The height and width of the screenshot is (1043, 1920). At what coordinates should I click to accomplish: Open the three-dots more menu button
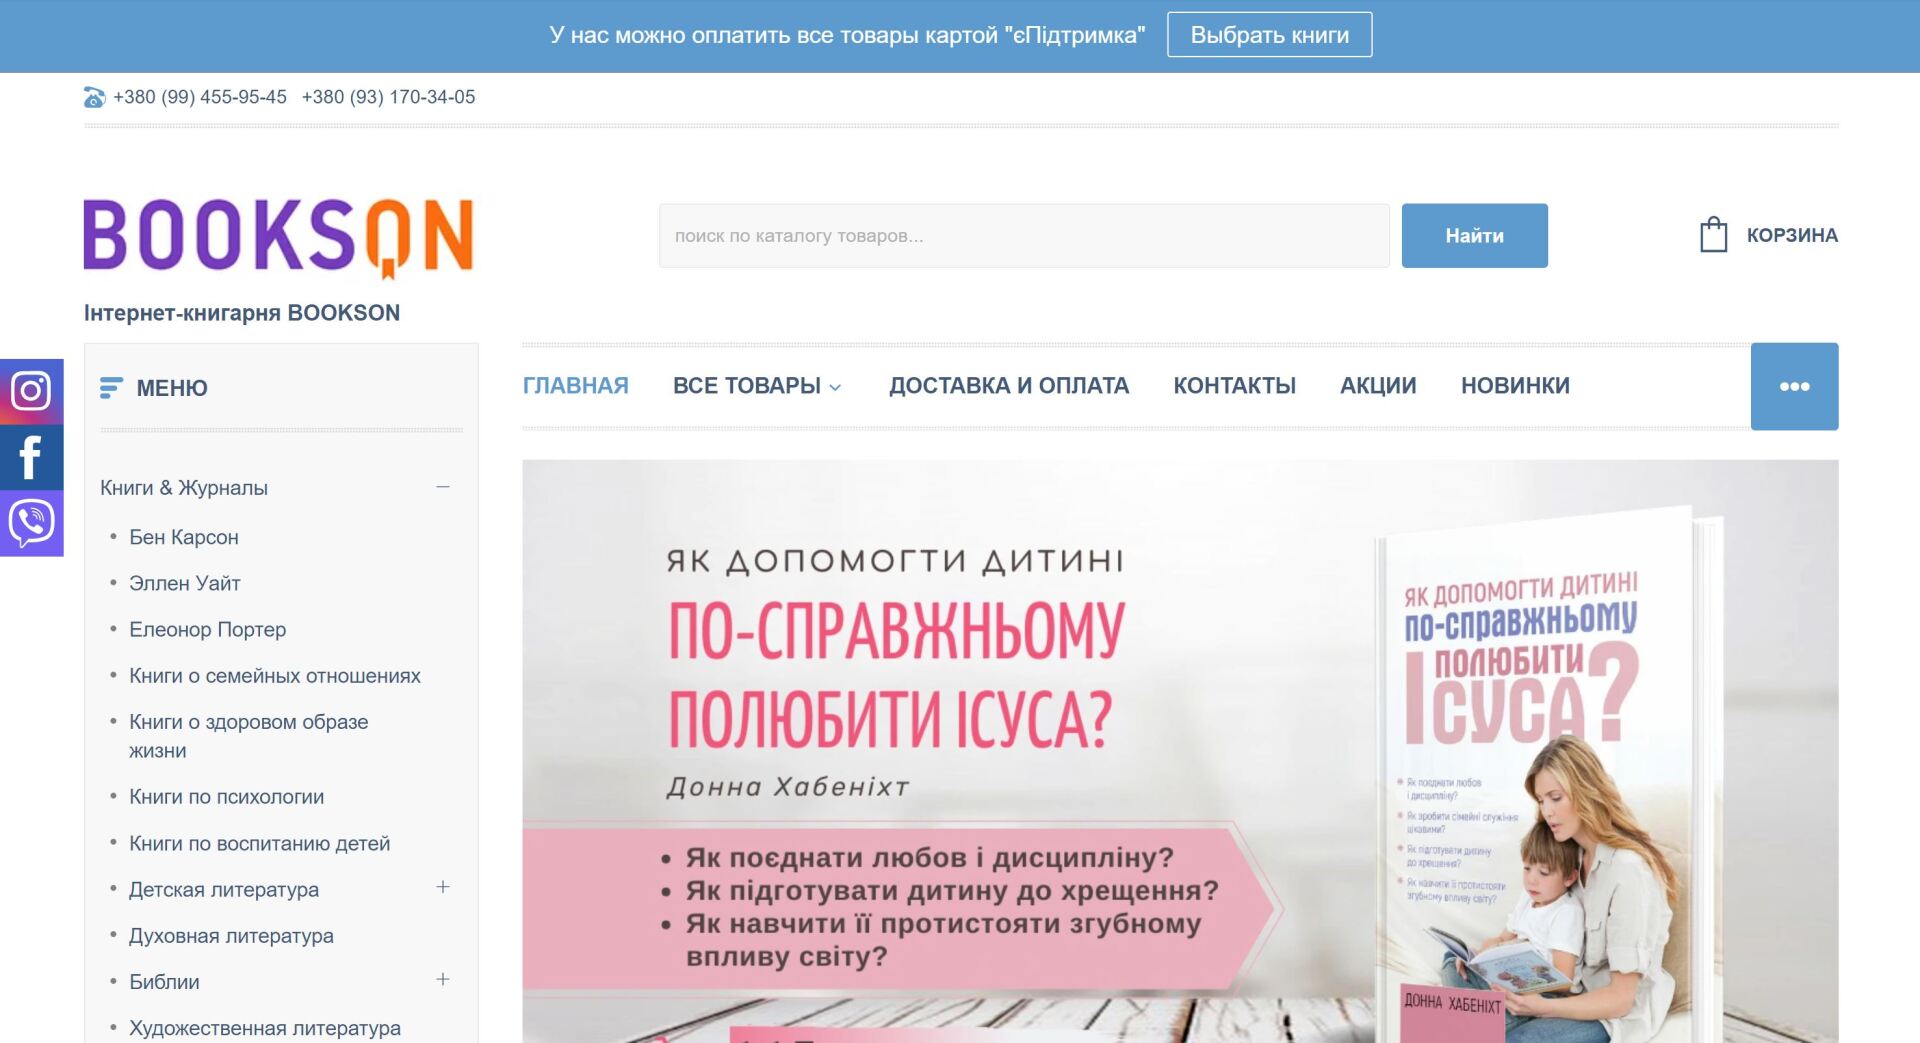click(1794, 386)
